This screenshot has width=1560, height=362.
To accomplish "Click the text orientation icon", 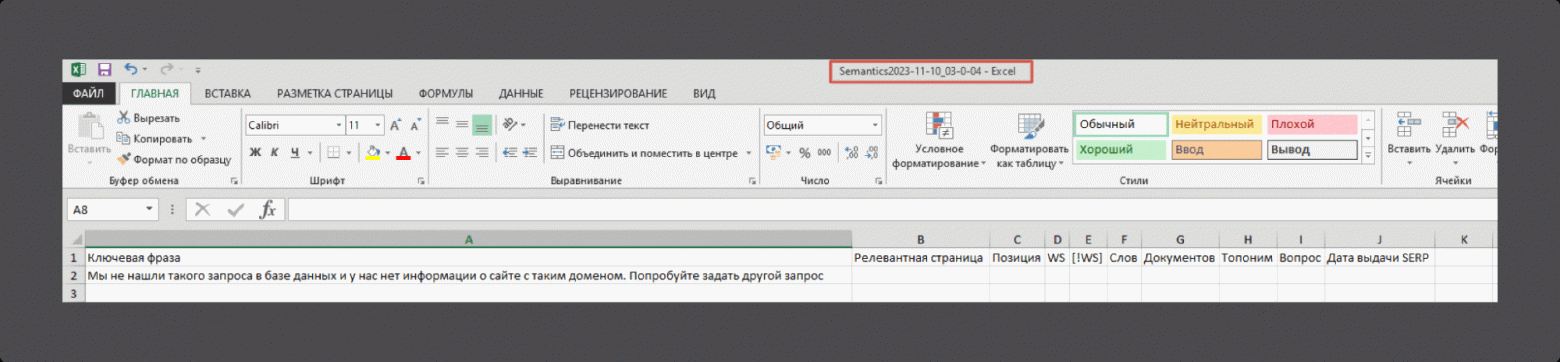I will pyautogui.click(x=511, y=125).
